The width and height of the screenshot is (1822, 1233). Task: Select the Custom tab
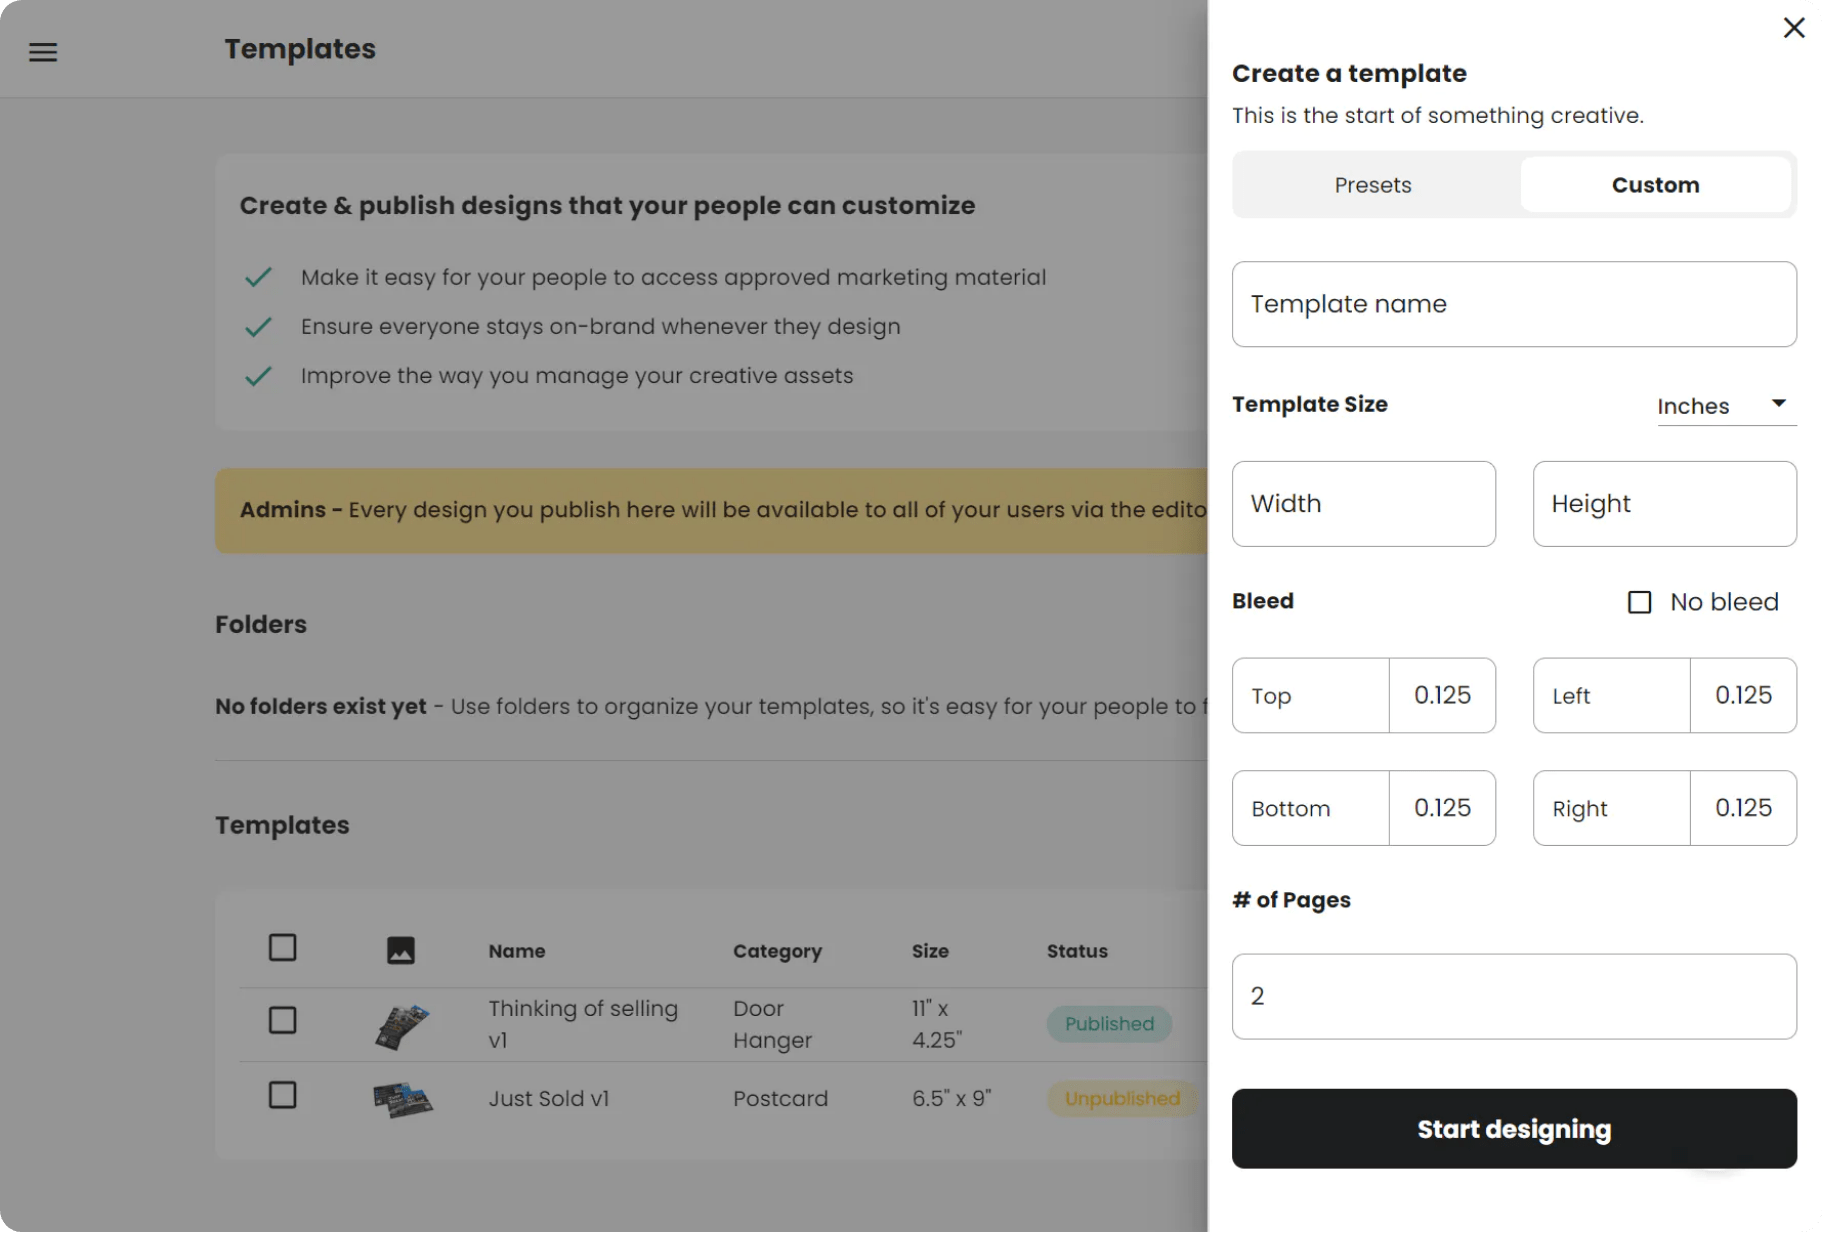[1655, 185]
